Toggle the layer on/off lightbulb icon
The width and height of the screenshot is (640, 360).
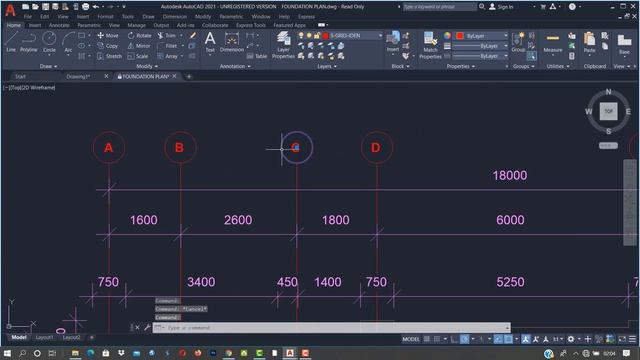[x=301, y=36]
